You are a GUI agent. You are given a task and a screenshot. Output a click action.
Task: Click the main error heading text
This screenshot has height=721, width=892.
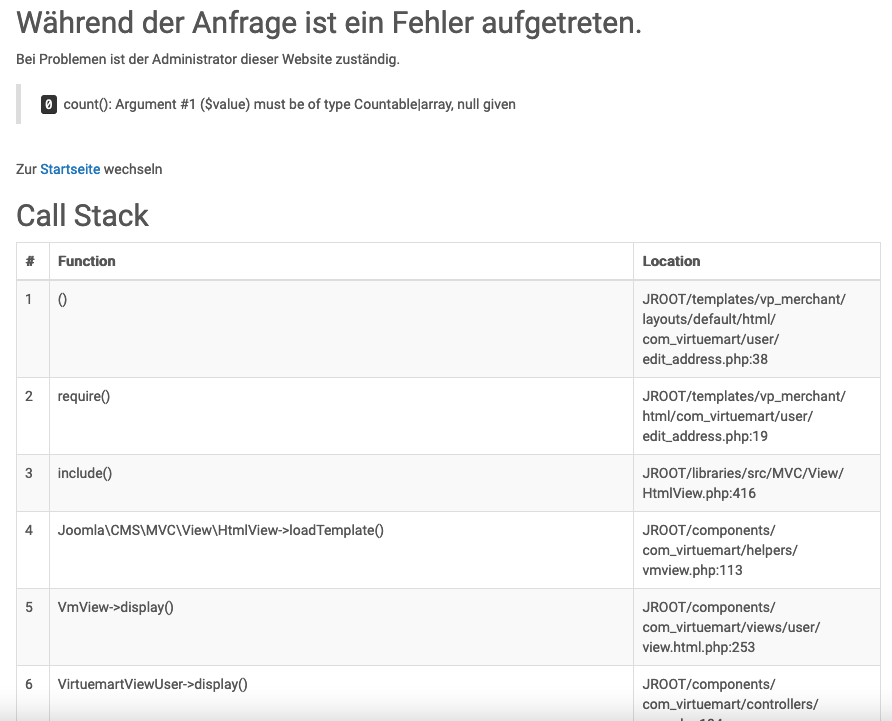(329, 23)
